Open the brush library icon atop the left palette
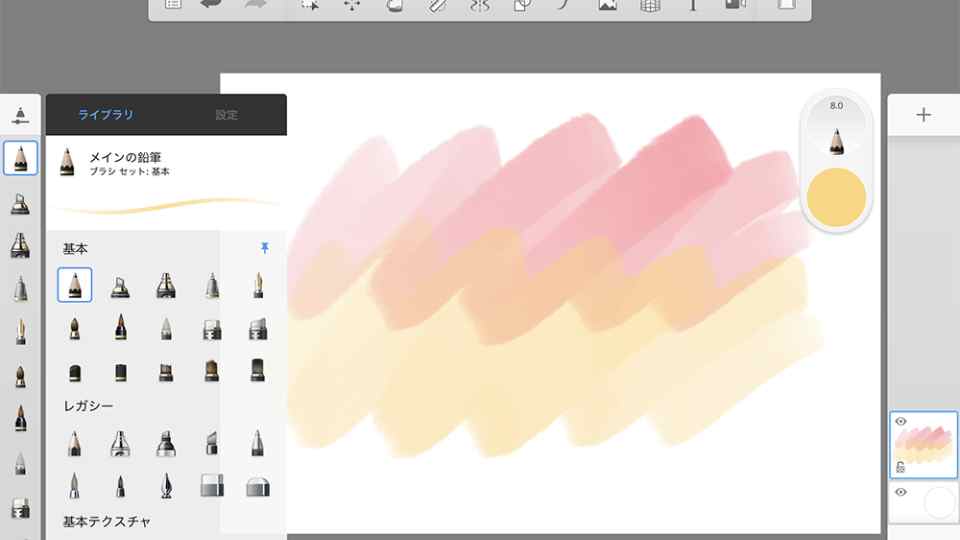Image resolution: width=960 pixels, height=540 pixels. pyautogui.click(x=20, y=115)
